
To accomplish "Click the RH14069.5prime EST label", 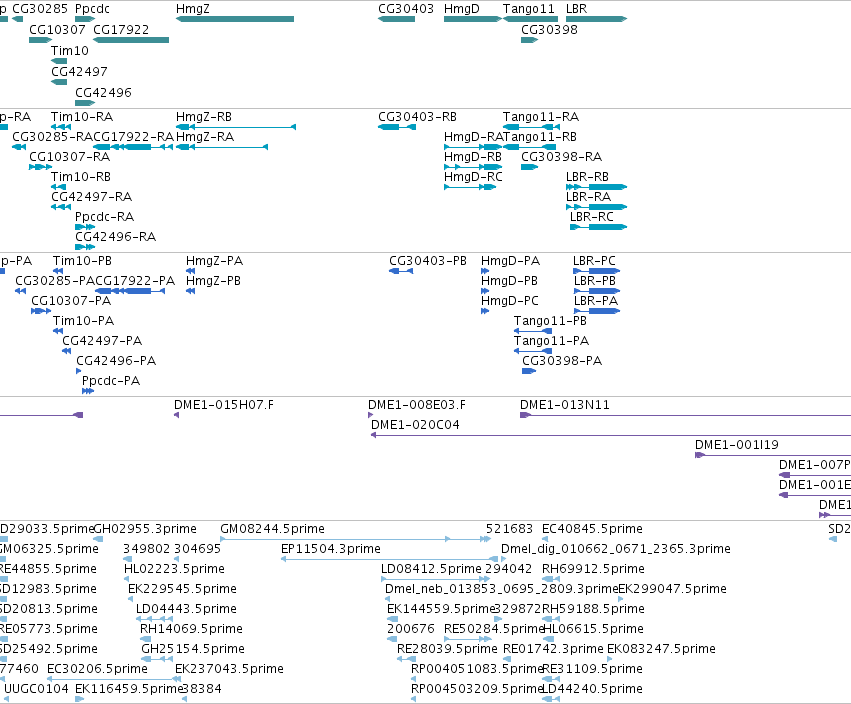I will pos(191,629).
